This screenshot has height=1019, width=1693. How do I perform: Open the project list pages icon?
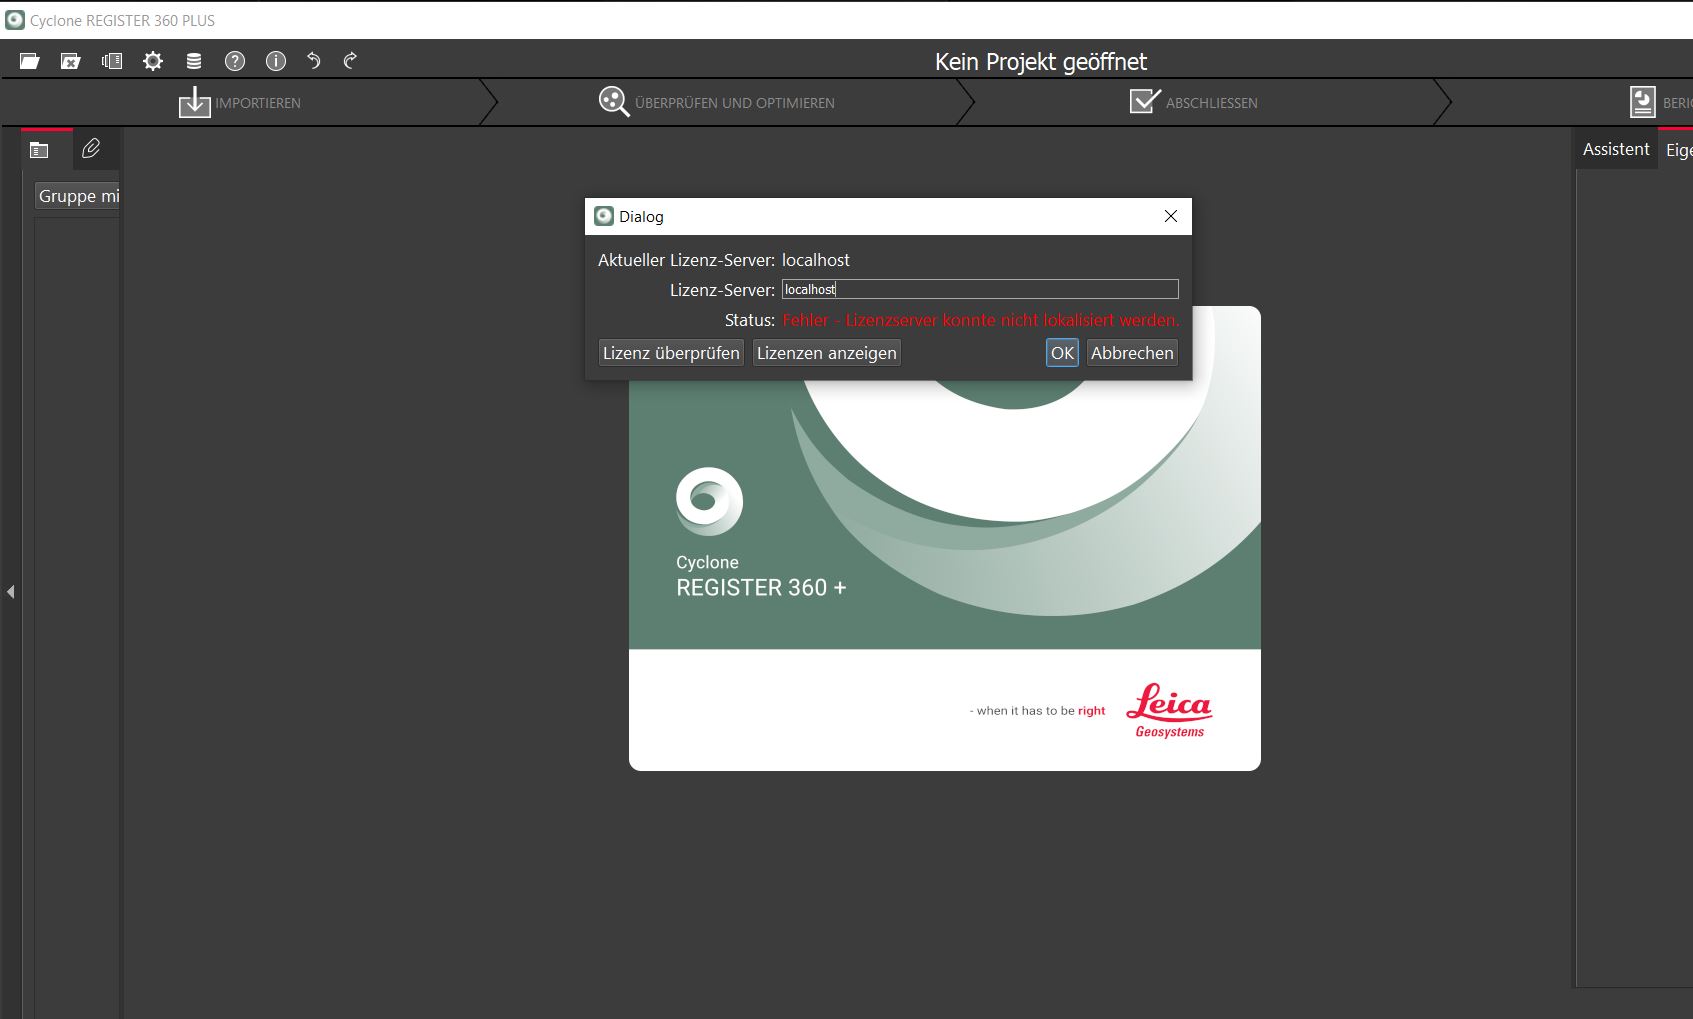(x=112, y=61)
